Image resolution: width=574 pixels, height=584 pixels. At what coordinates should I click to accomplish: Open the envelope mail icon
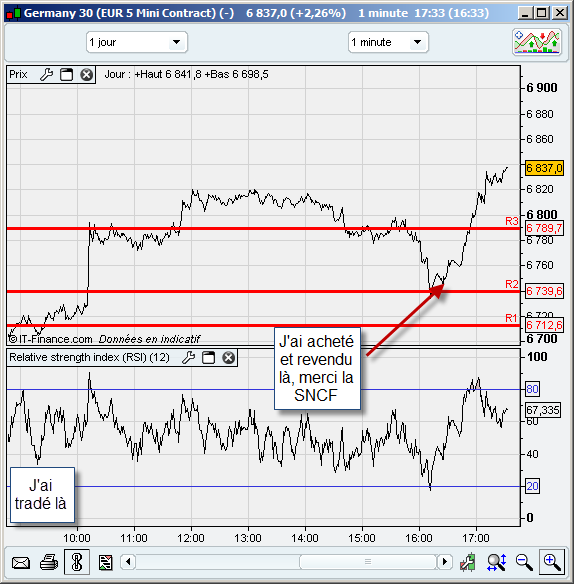(x=21, y=562)
